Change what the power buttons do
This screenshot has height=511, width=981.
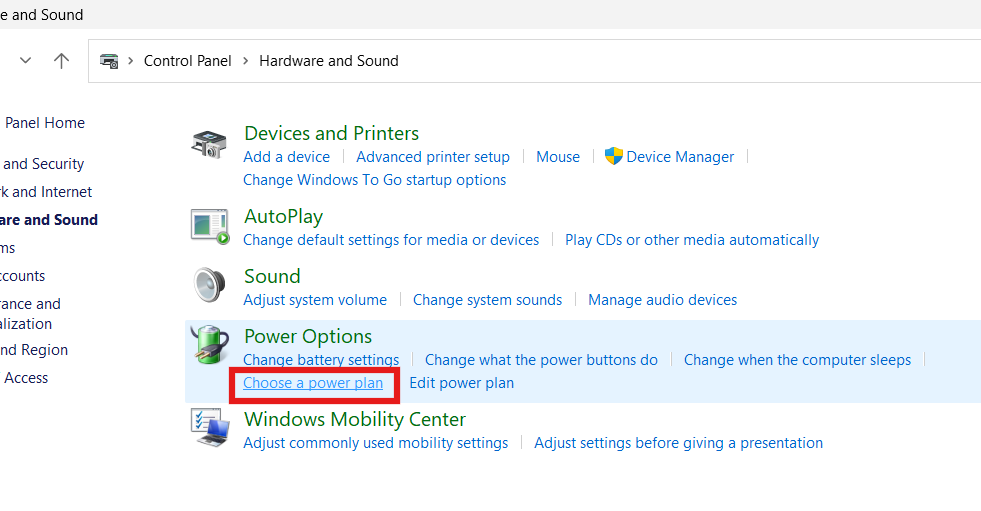click(x=541, y=360)
